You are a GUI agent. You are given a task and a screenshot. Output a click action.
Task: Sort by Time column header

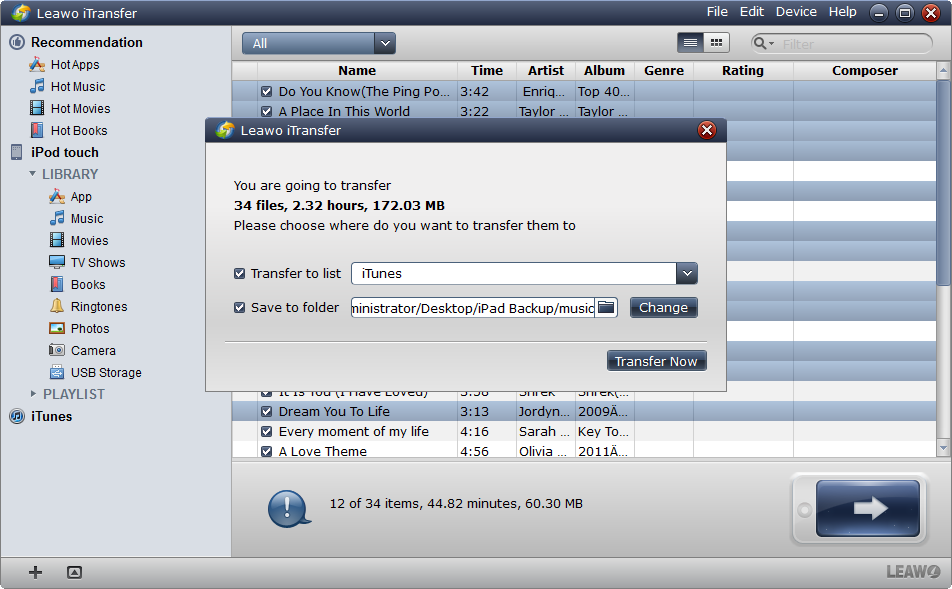point(487,70)
